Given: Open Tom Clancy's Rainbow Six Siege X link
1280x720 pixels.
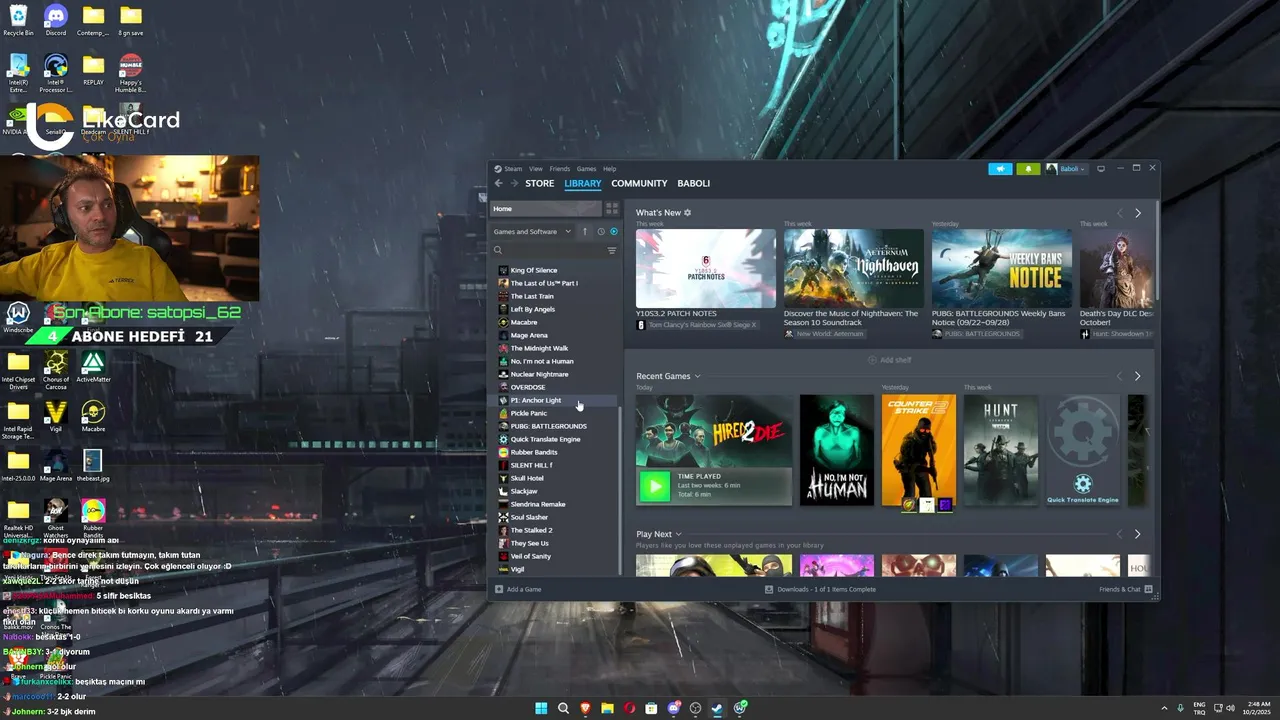Looking at the screenshot, I should (x=697, y=325).
